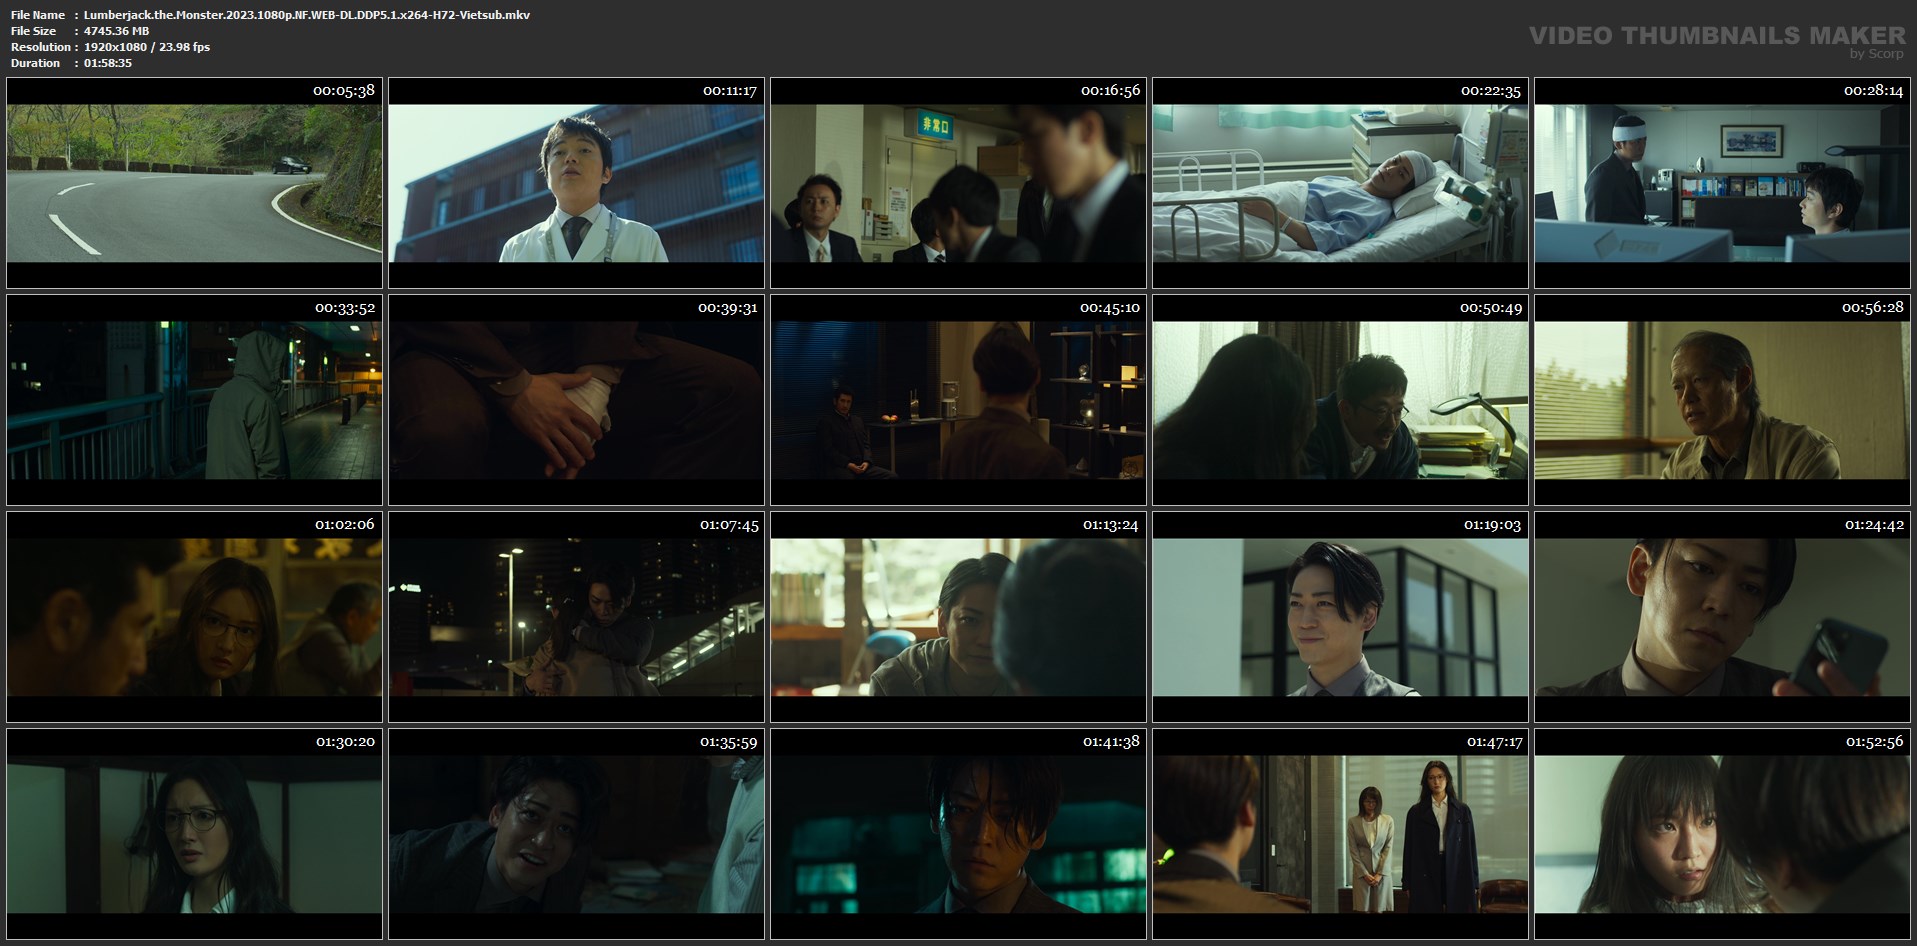
Task: Open the thumbnail stamped 00:28:14
Action: tap(1722, 183)
